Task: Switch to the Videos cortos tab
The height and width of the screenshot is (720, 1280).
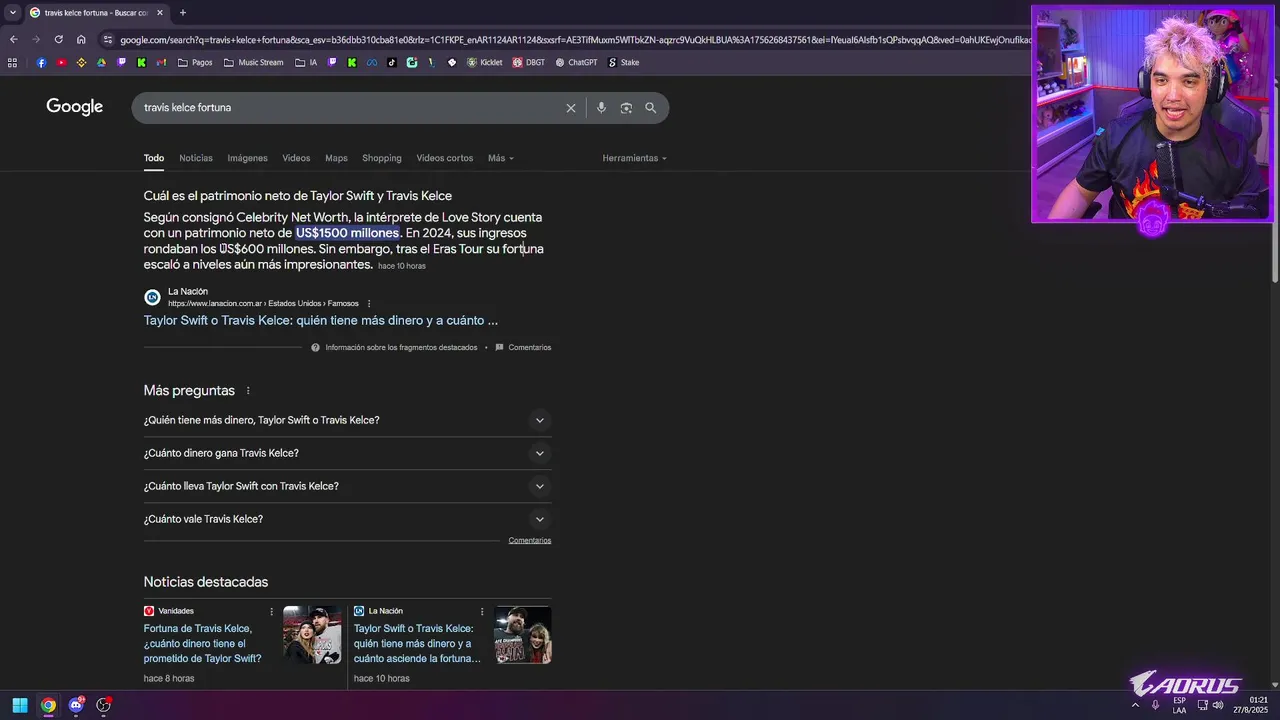Action: tap(445, 158)
